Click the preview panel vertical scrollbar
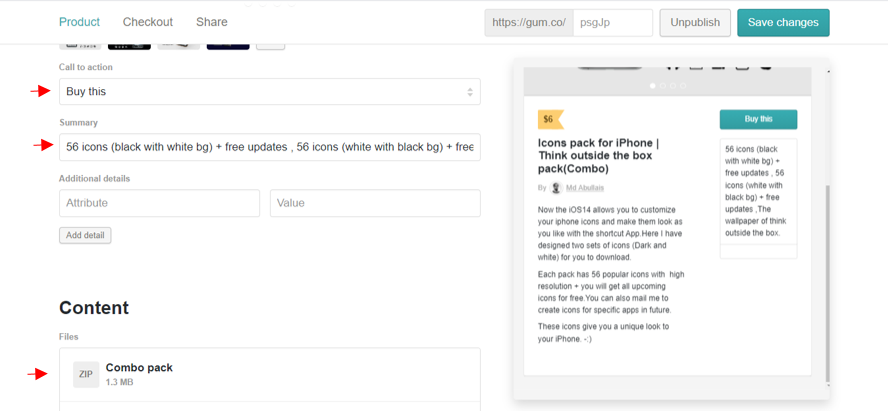The height and width of the screenshot is (411, 888). 827,280
